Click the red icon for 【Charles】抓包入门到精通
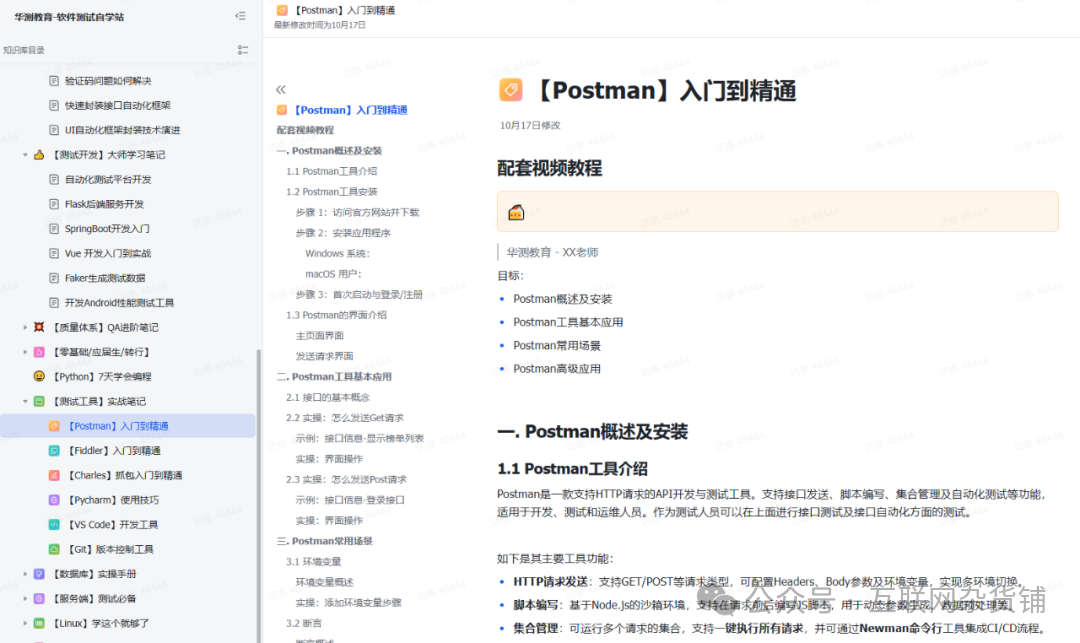The image size is (1080, 643). click(54, 475)
